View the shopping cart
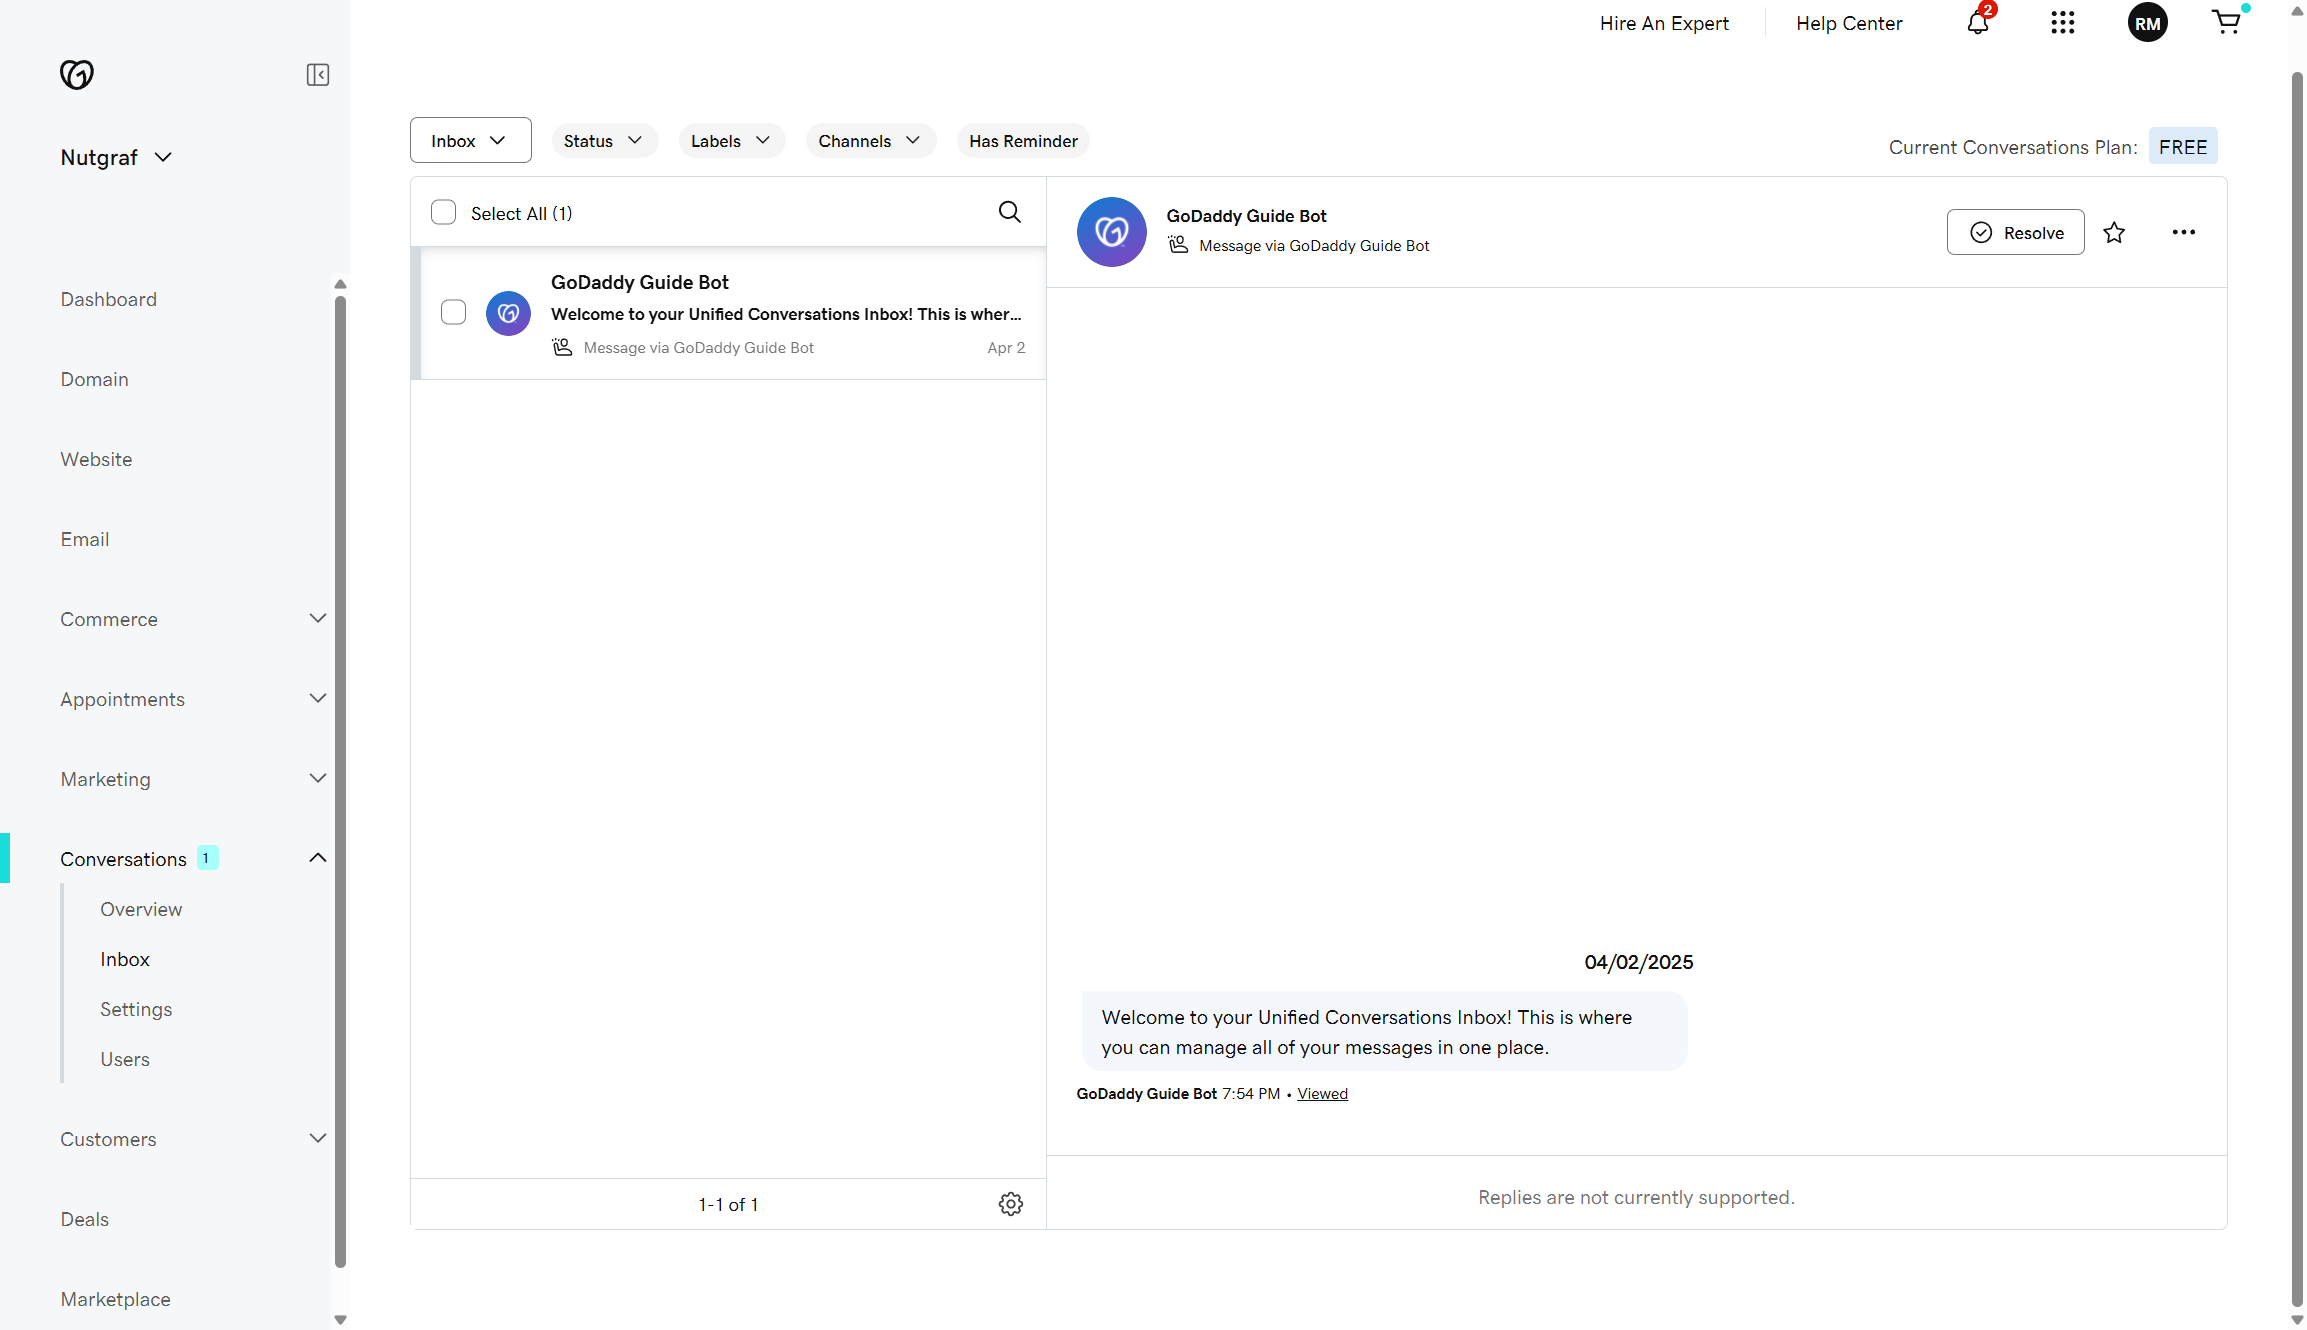 tap(2228, 22)
